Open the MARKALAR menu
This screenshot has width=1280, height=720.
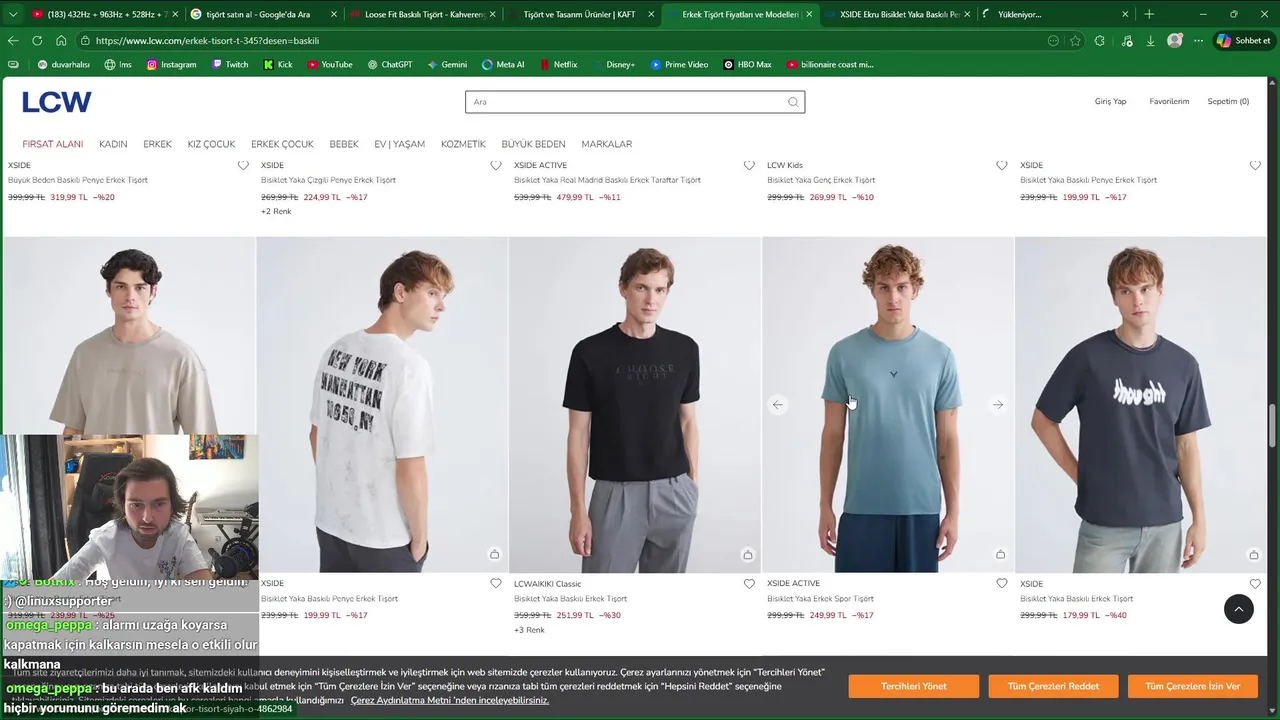[606, 144]
